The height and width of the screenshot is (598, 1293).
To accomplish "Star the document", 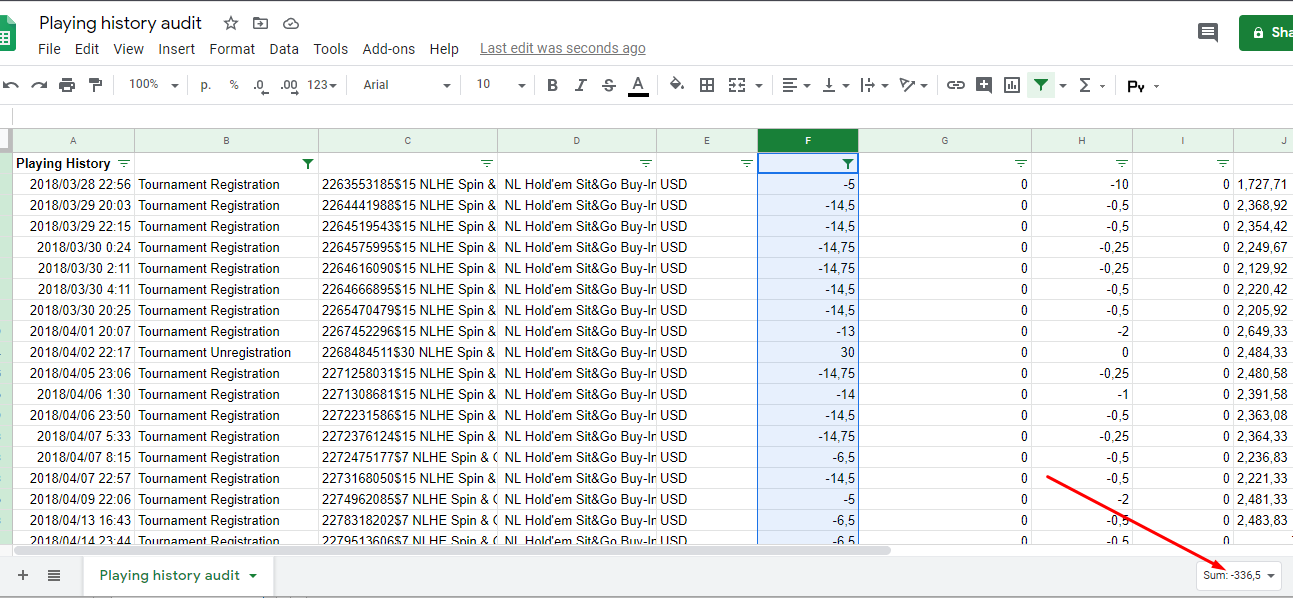I will click(x=231, y=23).
